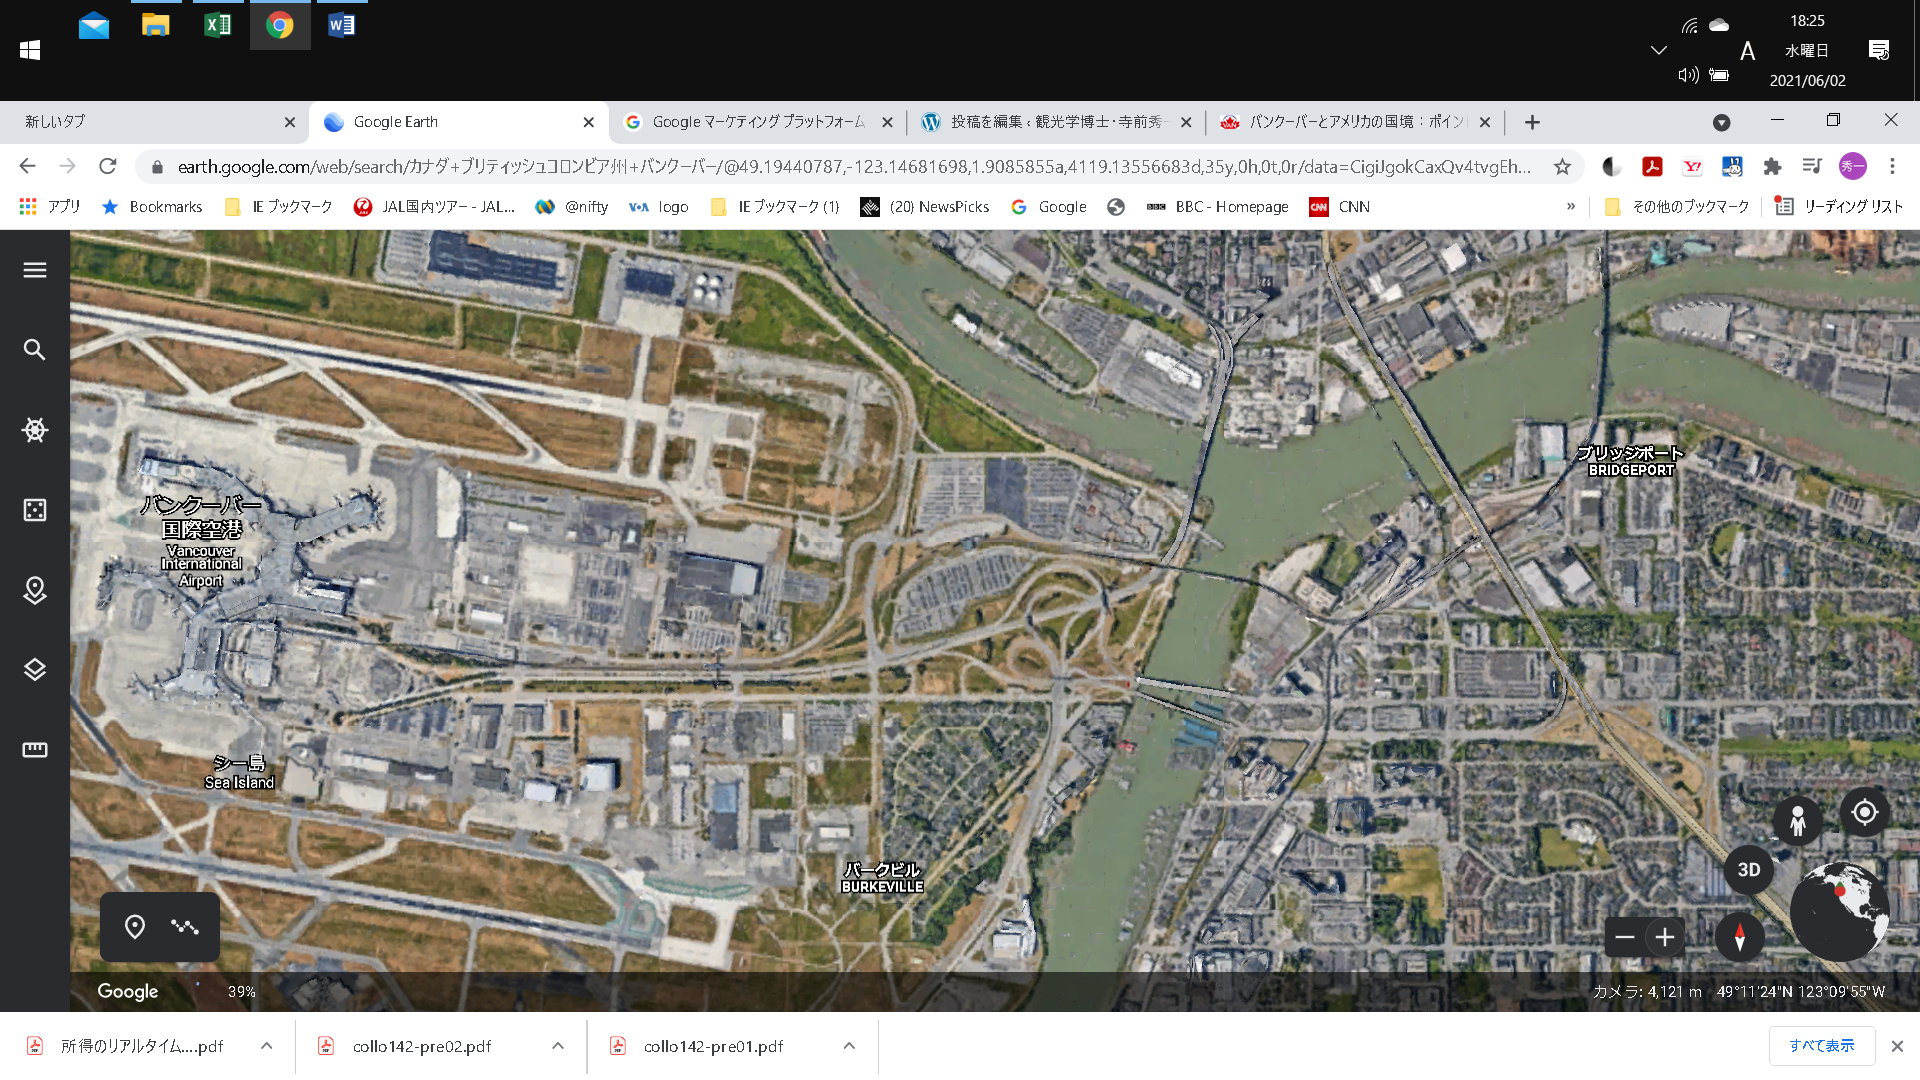Open menu for collo142-pre01.pdf download
The image size is (1920, 1080).
coord(849,1046)
